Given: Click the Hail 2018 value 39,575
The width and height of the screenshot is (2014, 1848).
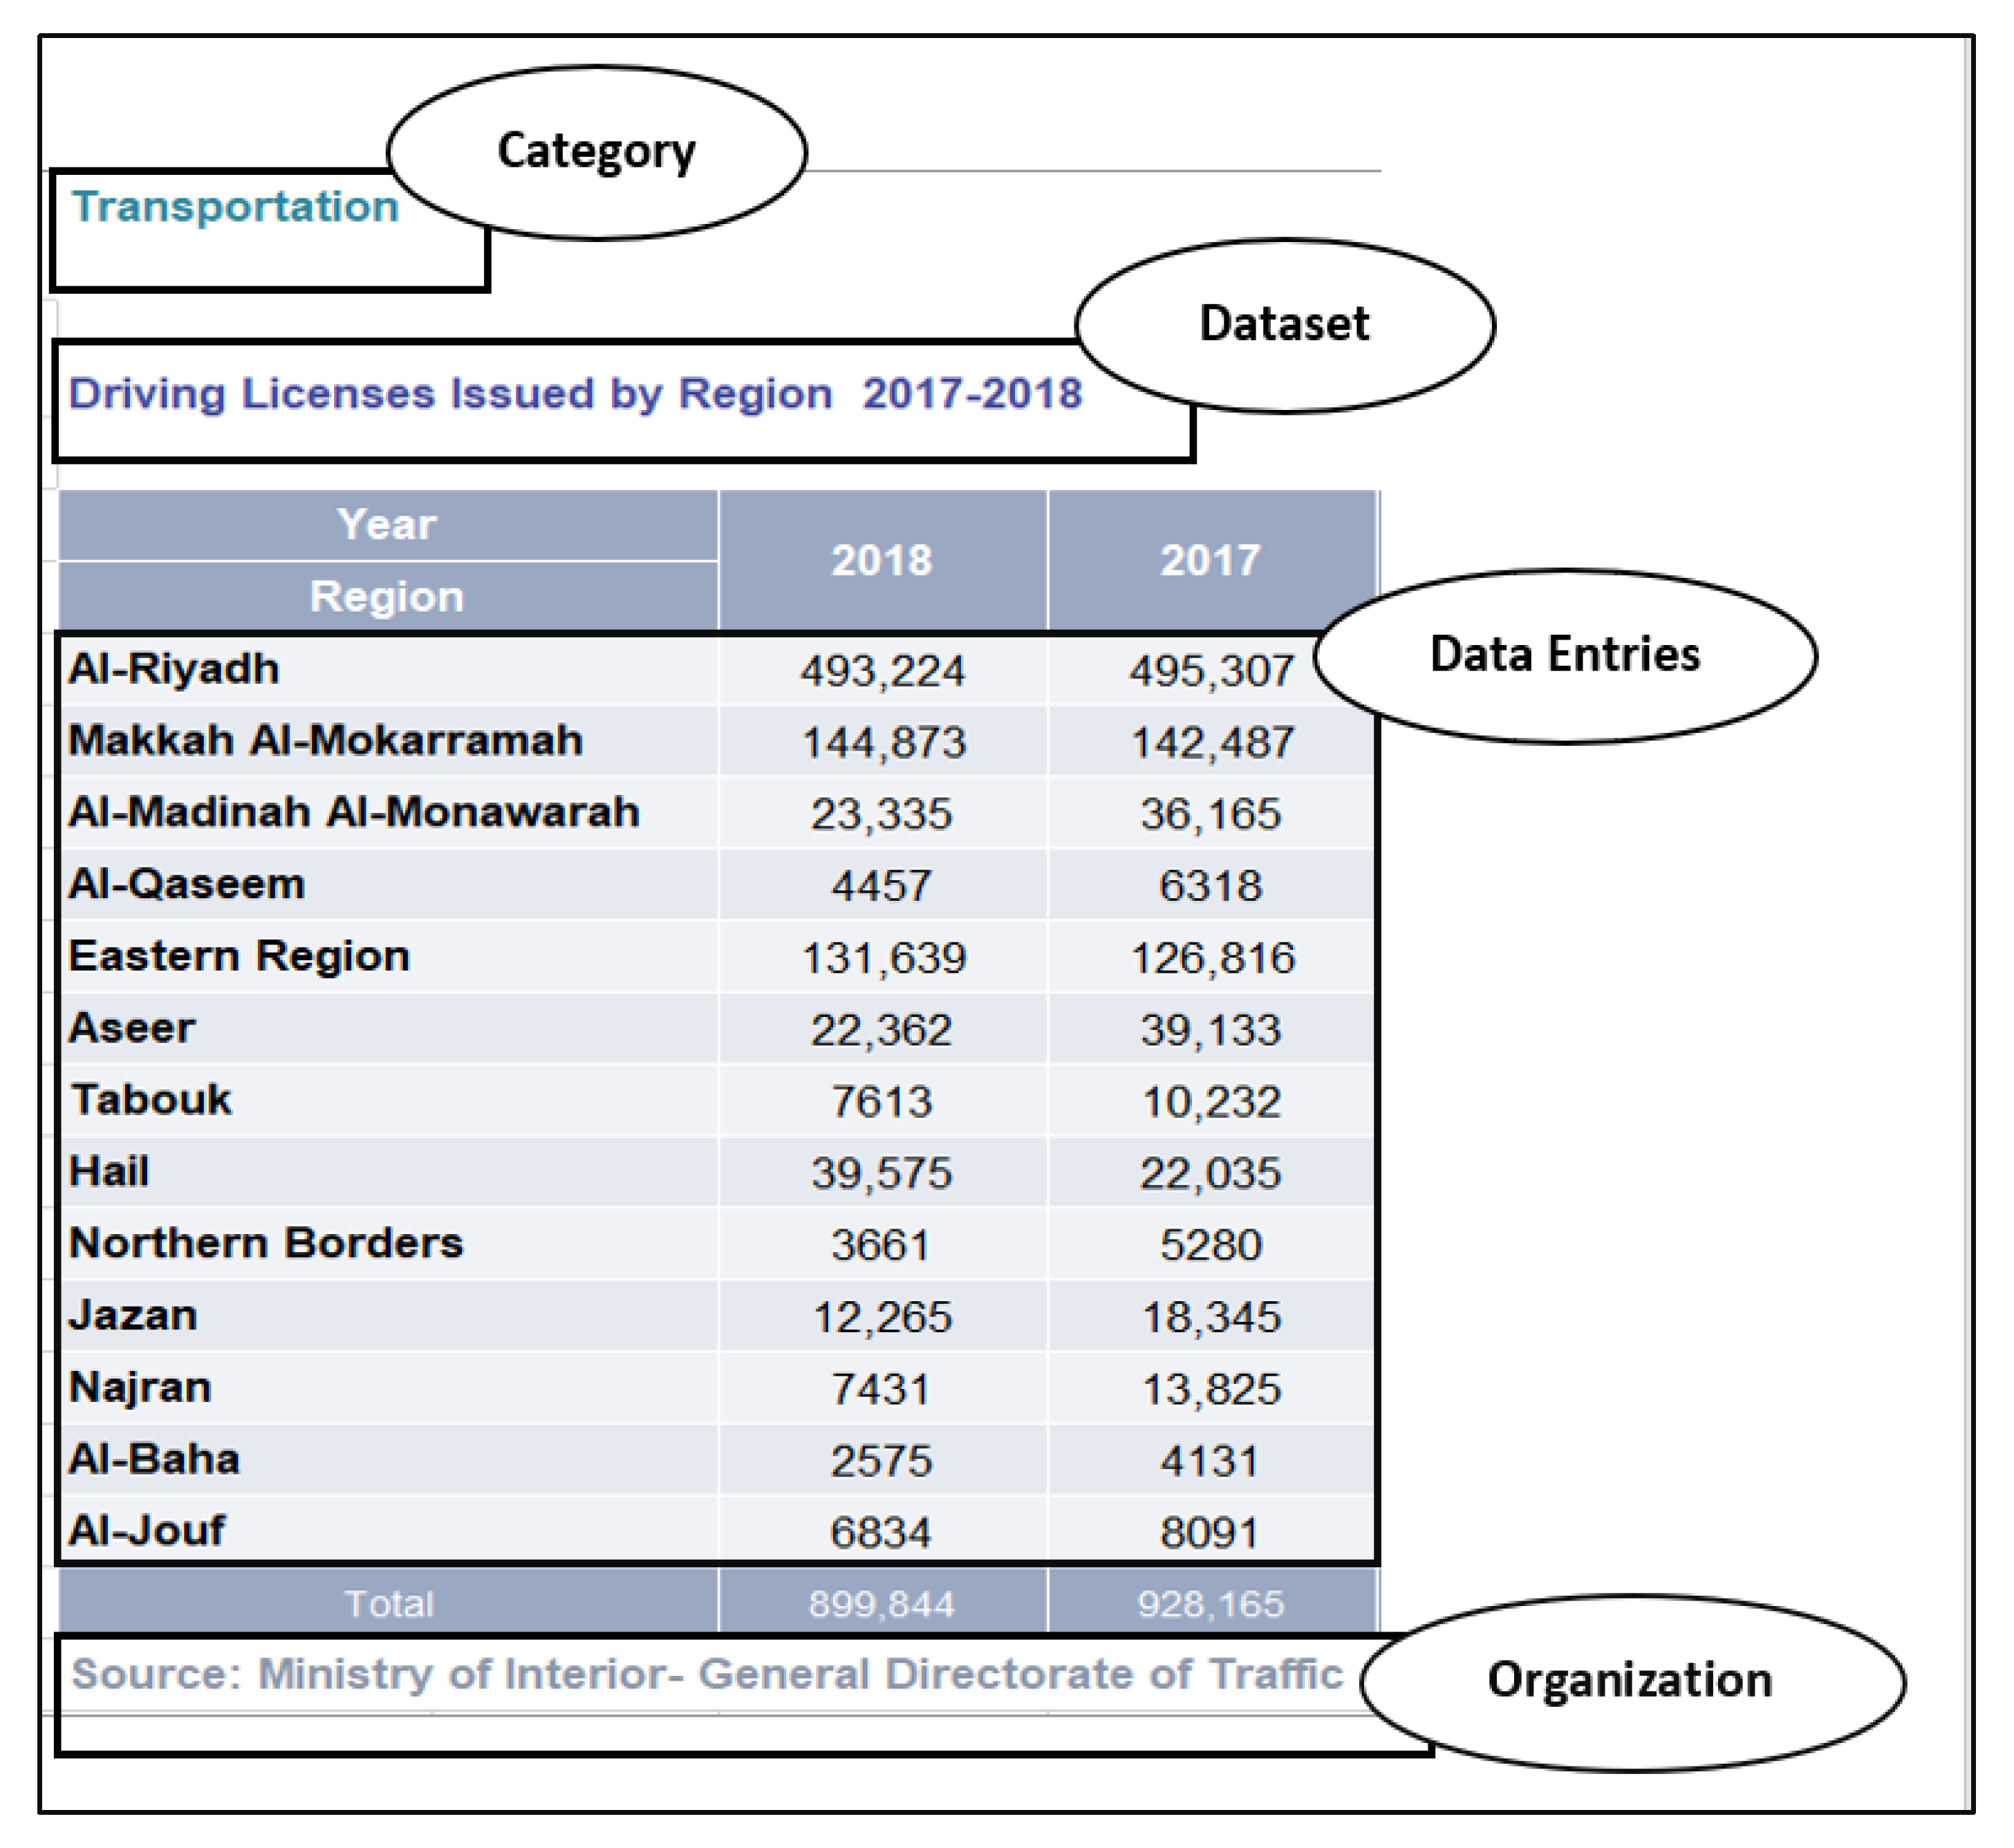Looking at the screenshot, I should coord(881,1173).
